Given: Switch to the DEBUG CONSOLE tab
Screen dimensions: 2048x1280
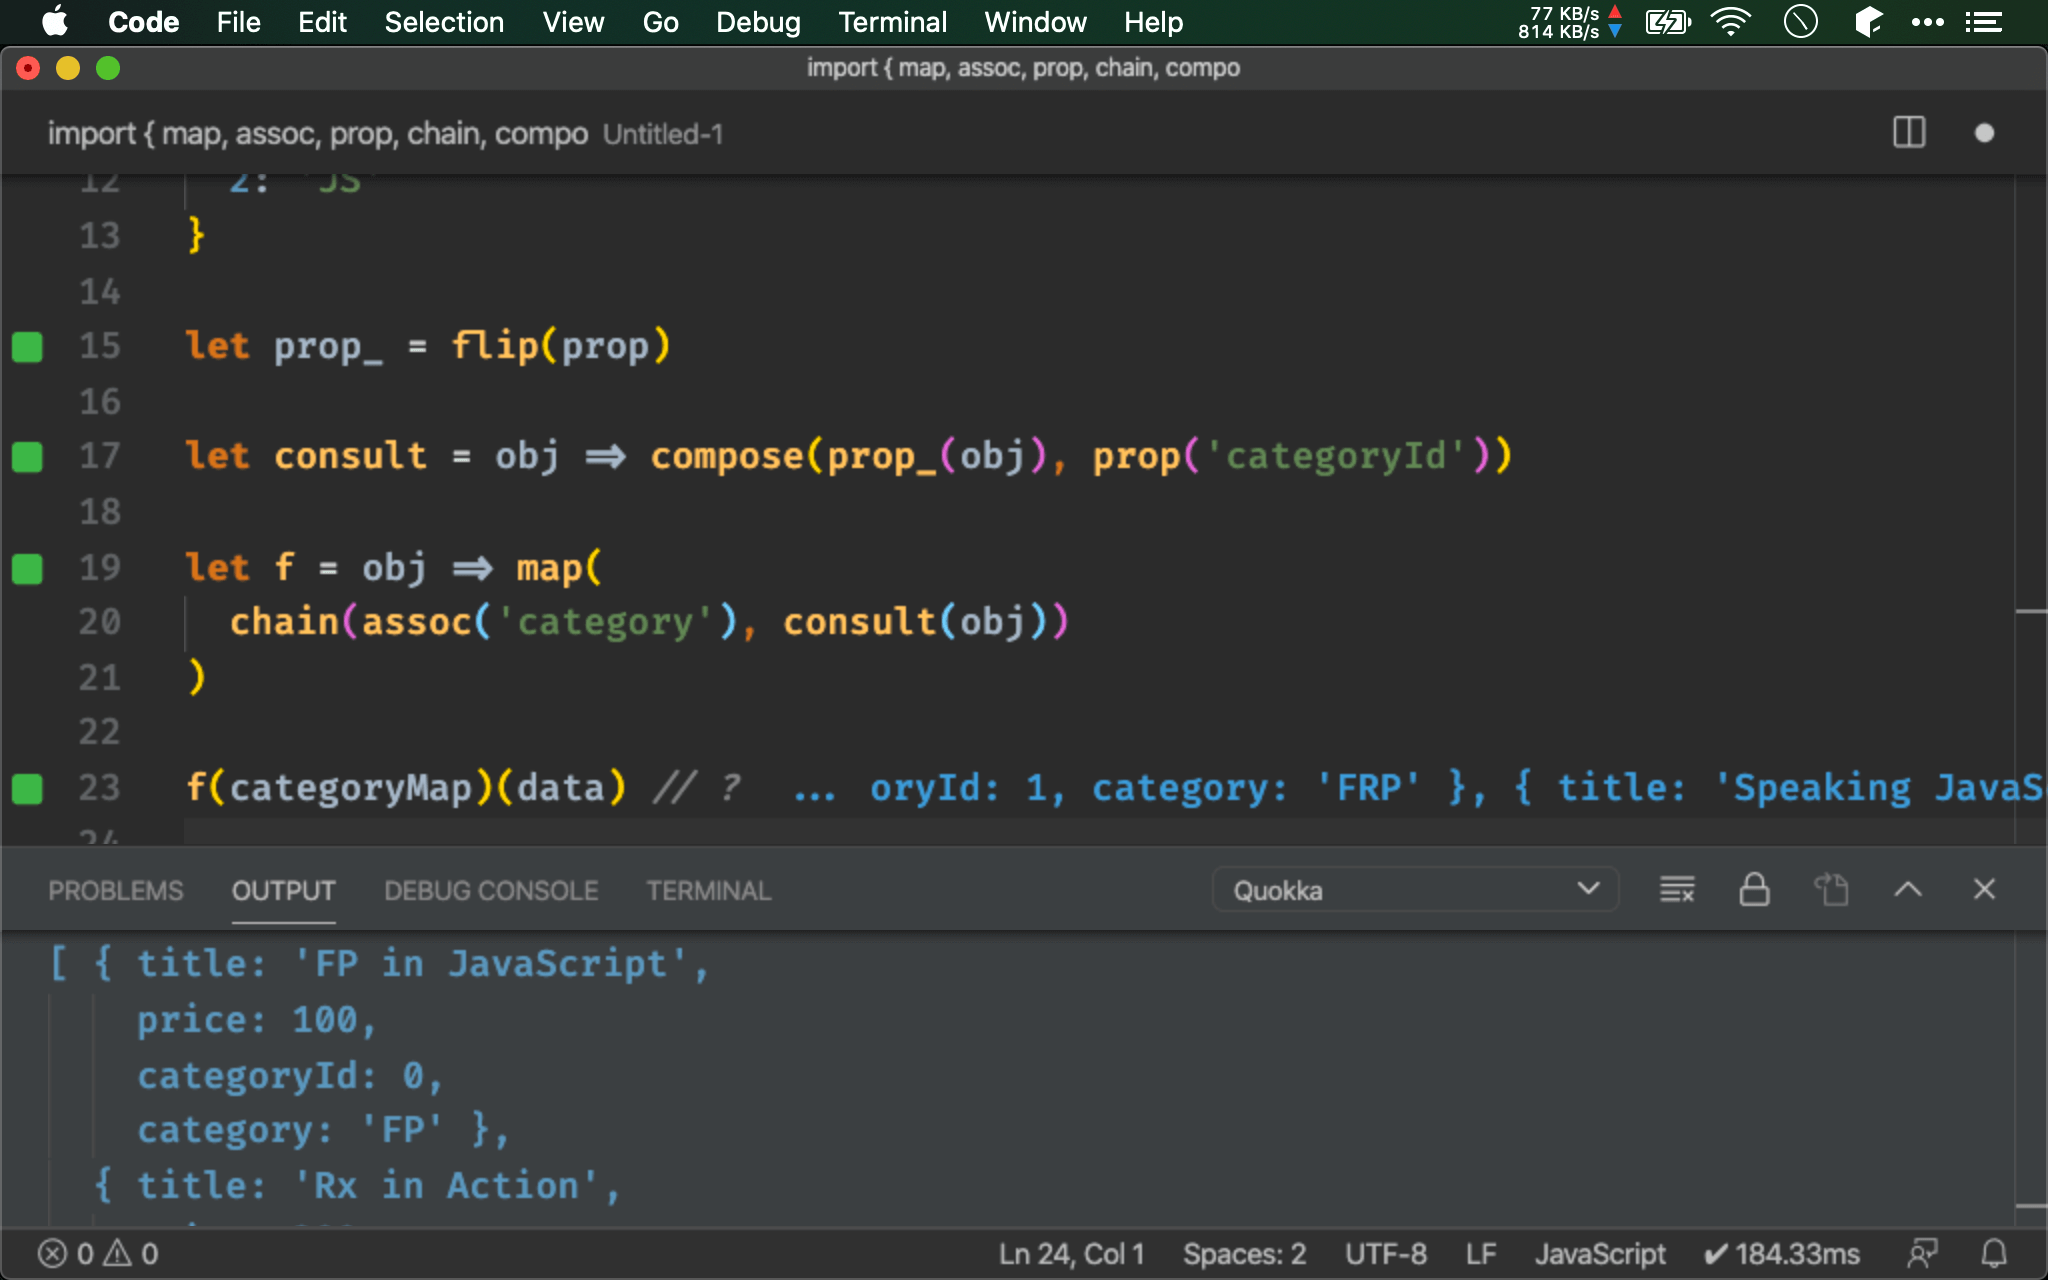Looking at the screenshot, I should pyautogui.click(x=491, y=890).
